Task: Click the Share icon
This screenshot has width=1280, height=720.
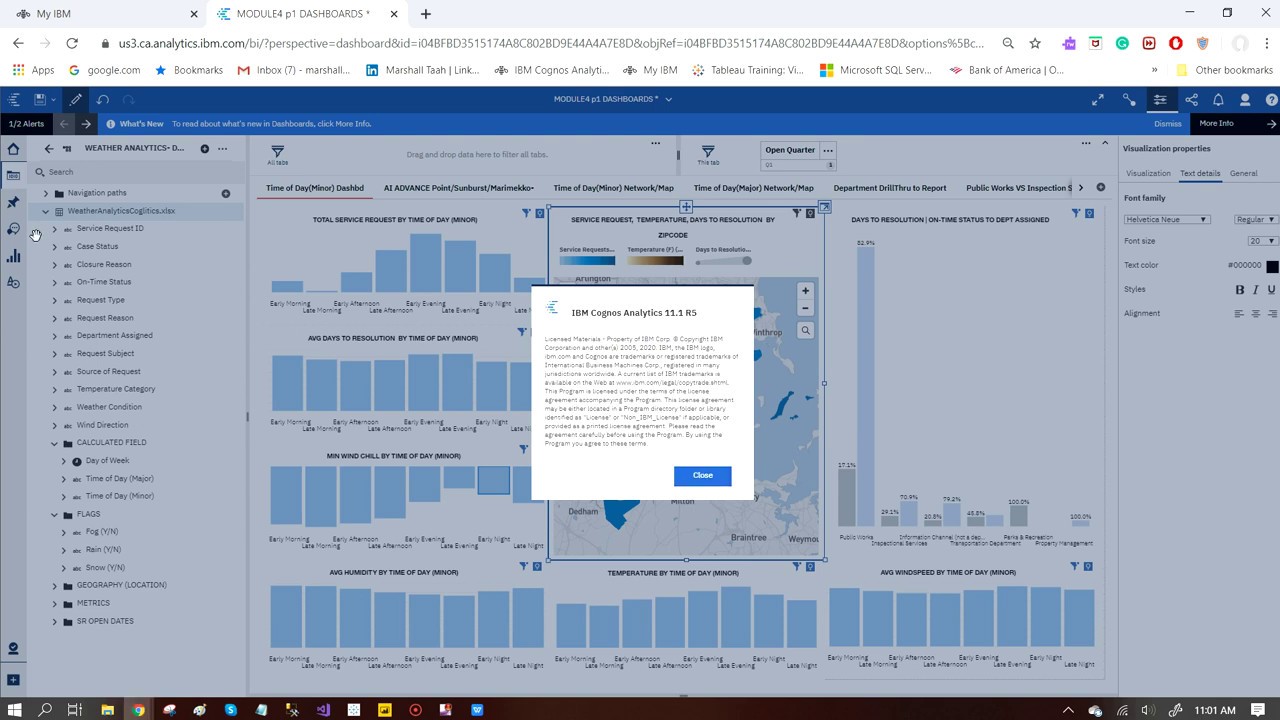Action: (x=1191, y=99)
